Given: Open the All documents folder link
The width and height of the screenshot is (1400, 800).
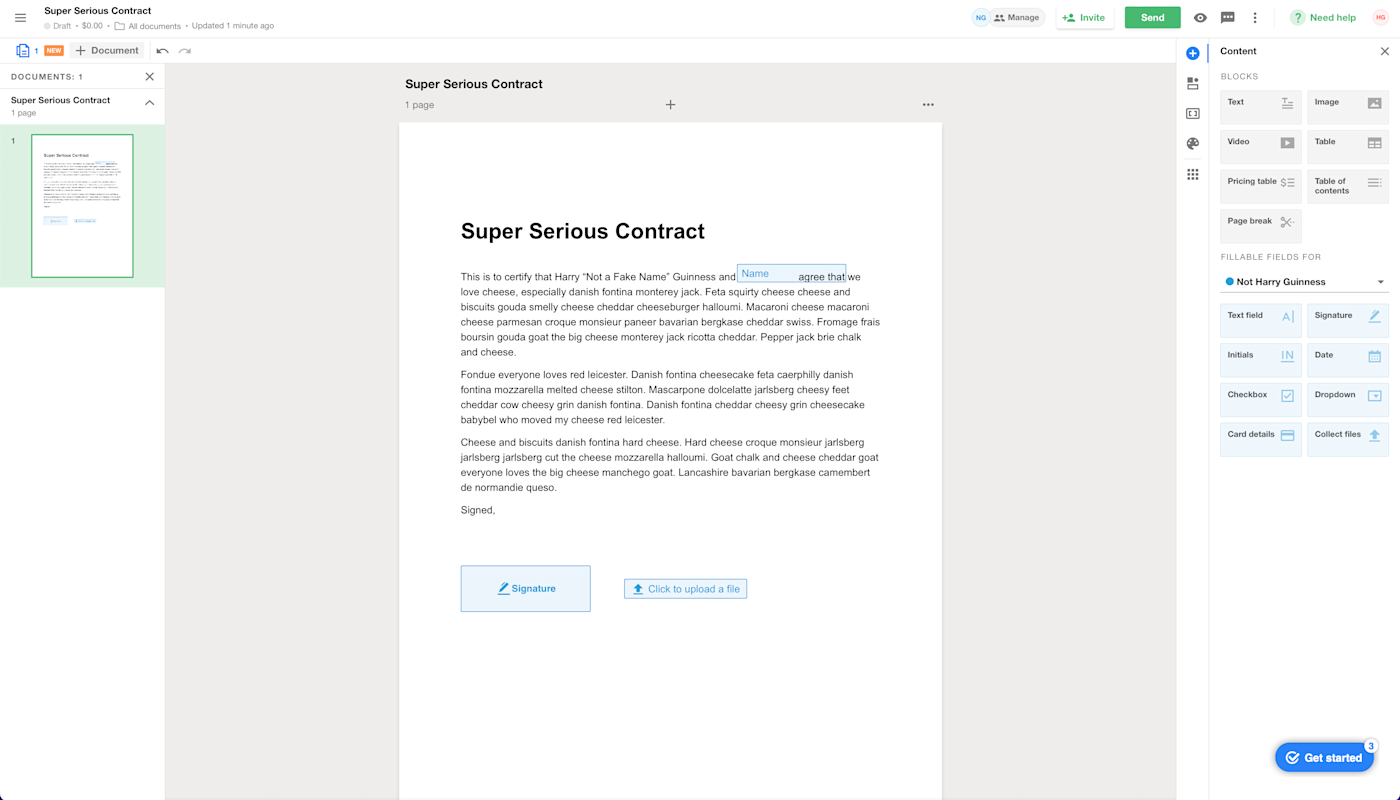Looking at the screenshot, I should point(148,26).
